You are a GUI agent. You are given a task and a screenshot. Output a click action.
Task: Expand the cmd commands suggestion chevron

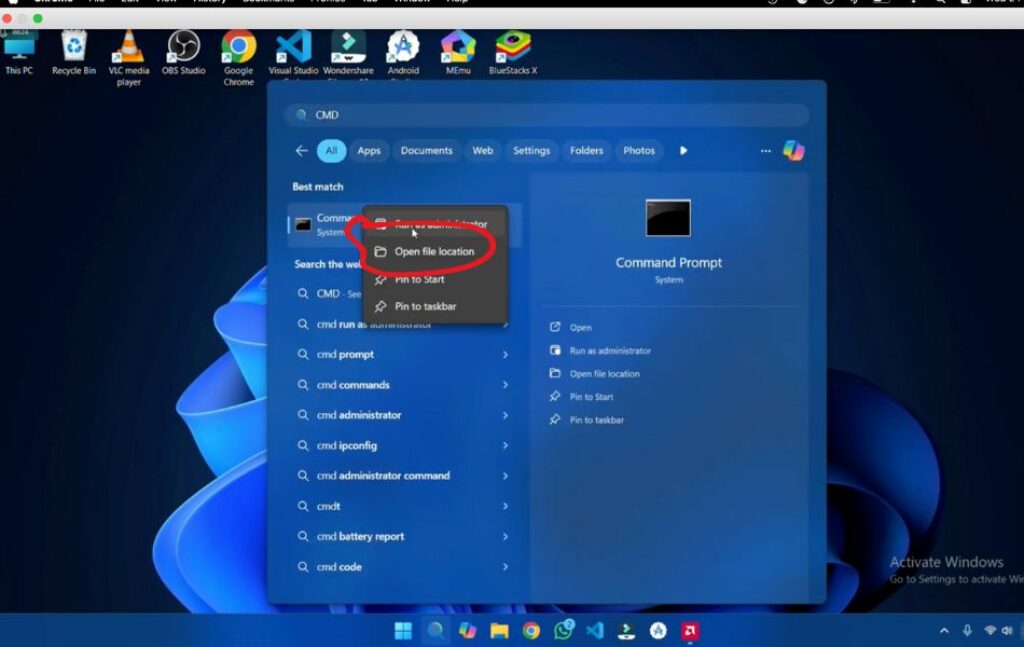pos(505,385)
